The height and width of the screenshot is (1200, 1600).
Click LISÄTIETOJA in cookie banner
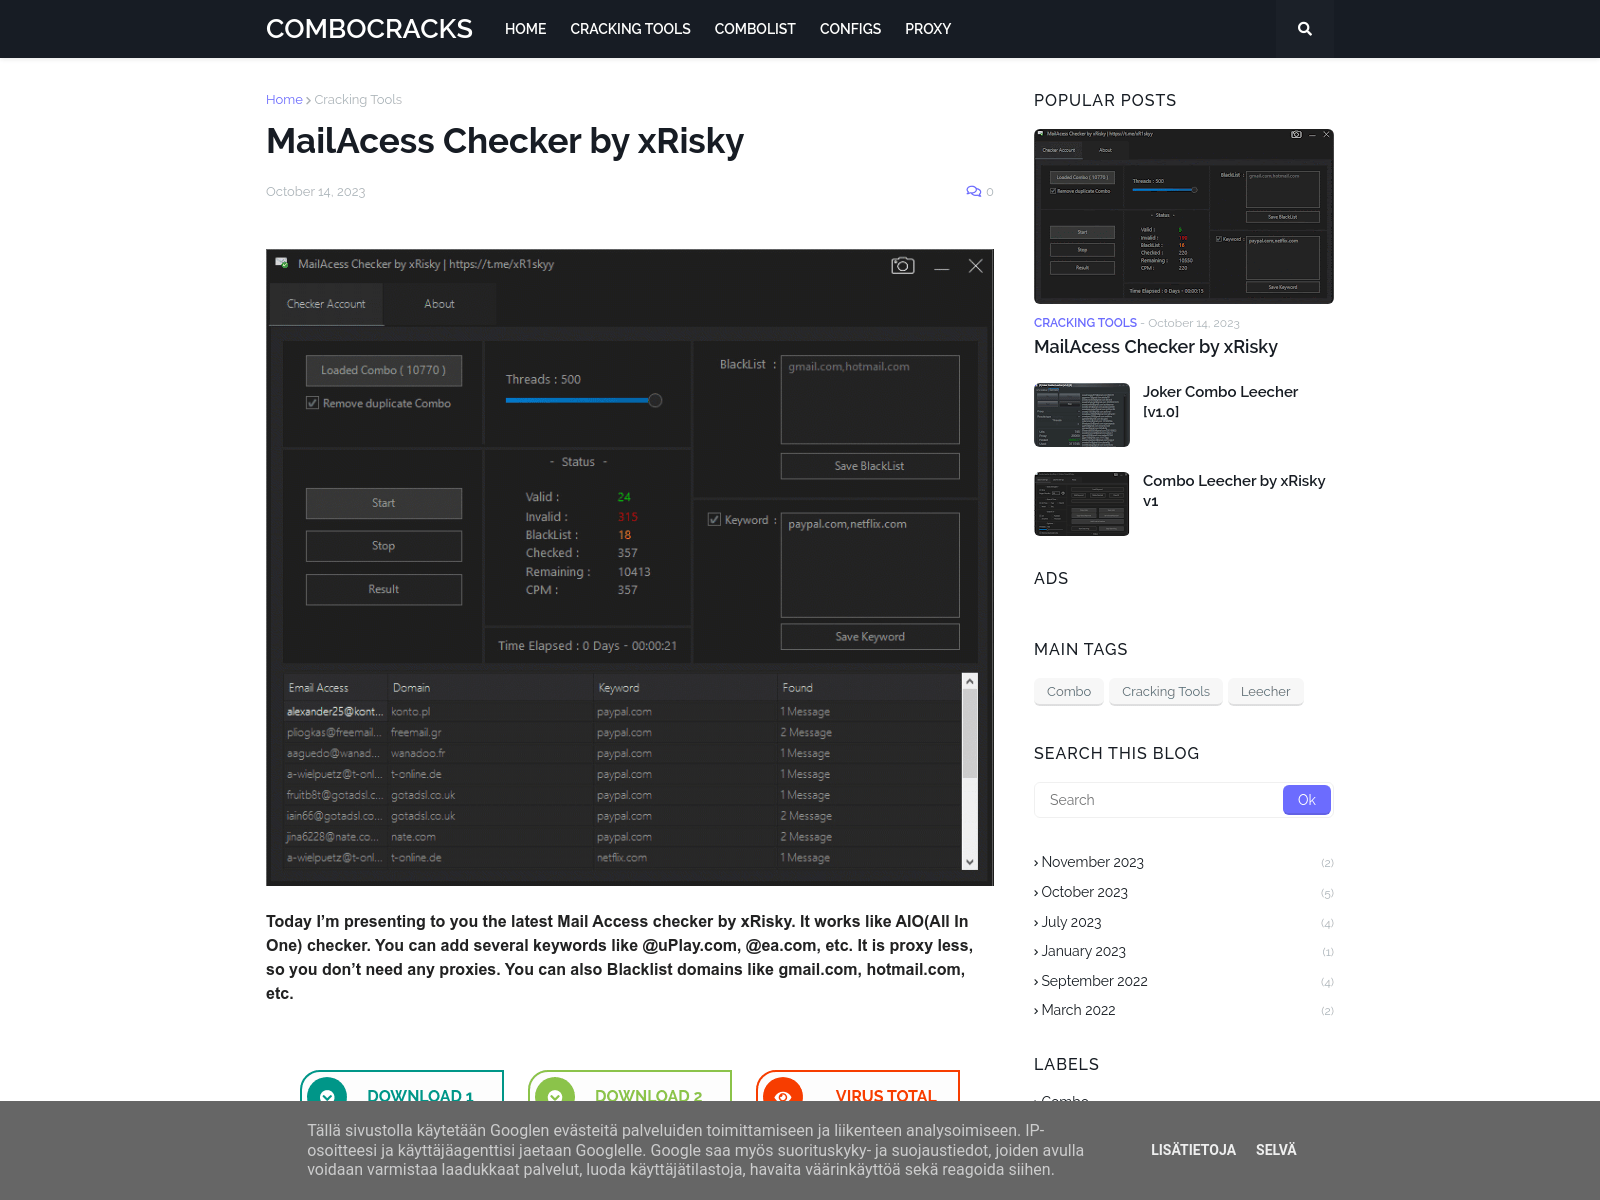[1193, 1150]
